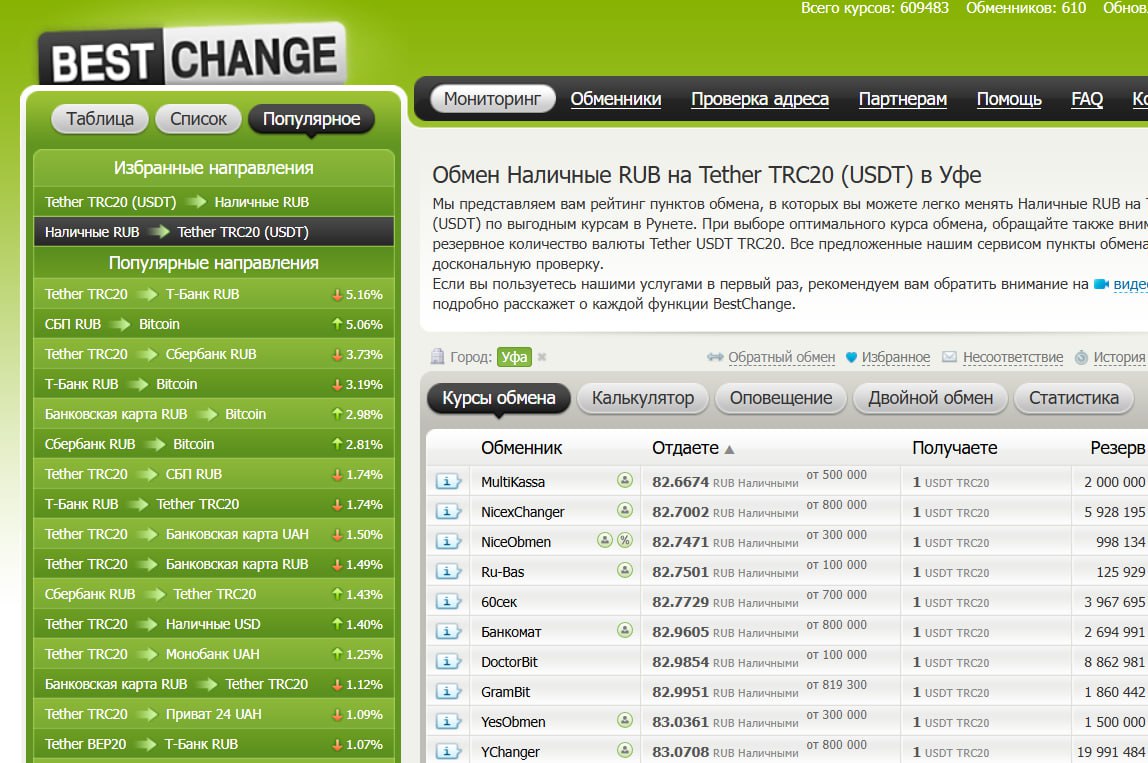
Task: Click verification badge icon next to Банкомат
Action: (x=625, y=630)
